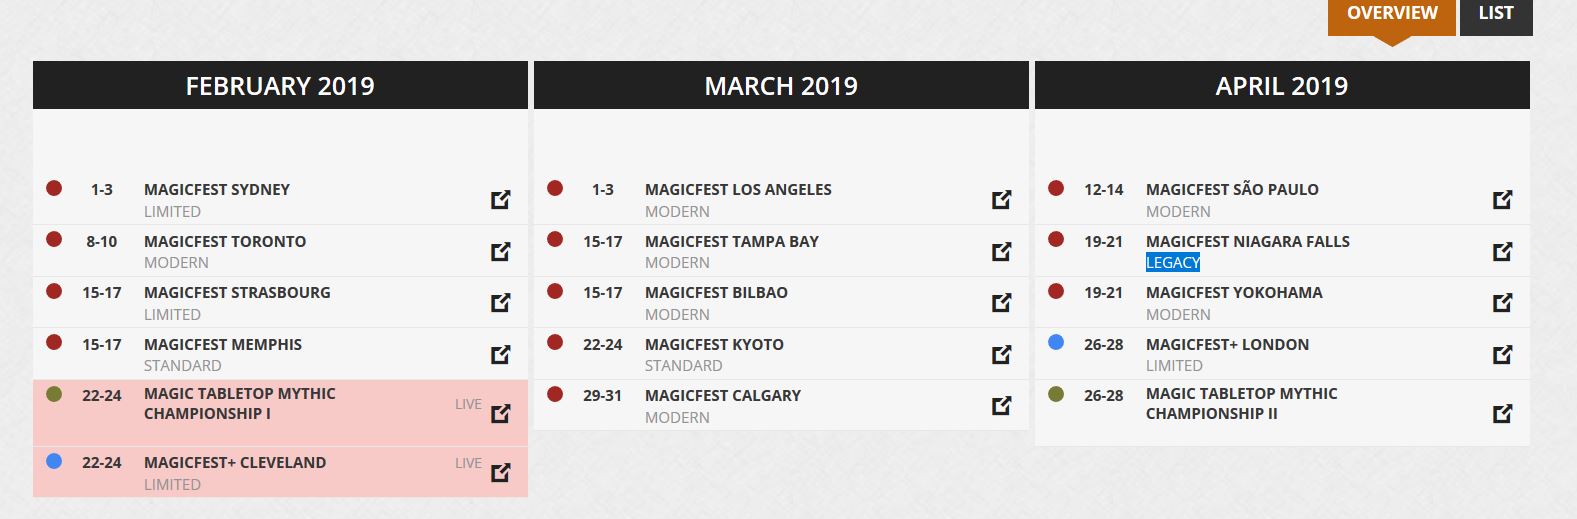Open external link icon for MagicFest Los Angeles
This screenshot has height=519, width=1577.
pos(1001,200)
